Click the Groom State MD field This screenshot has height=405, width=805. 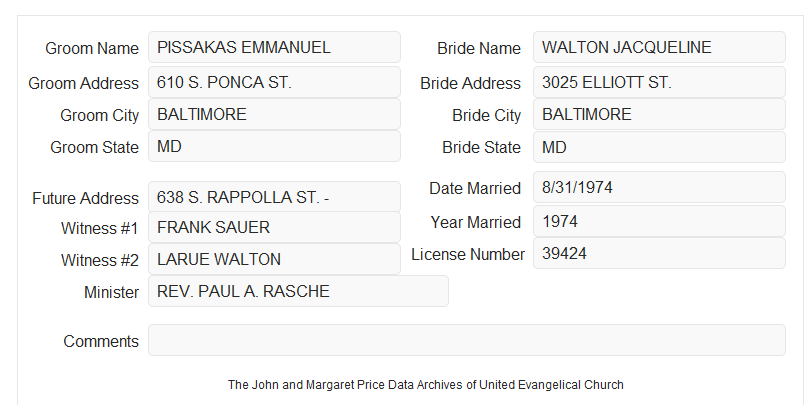pyautogui.click(x=274, y=146)
